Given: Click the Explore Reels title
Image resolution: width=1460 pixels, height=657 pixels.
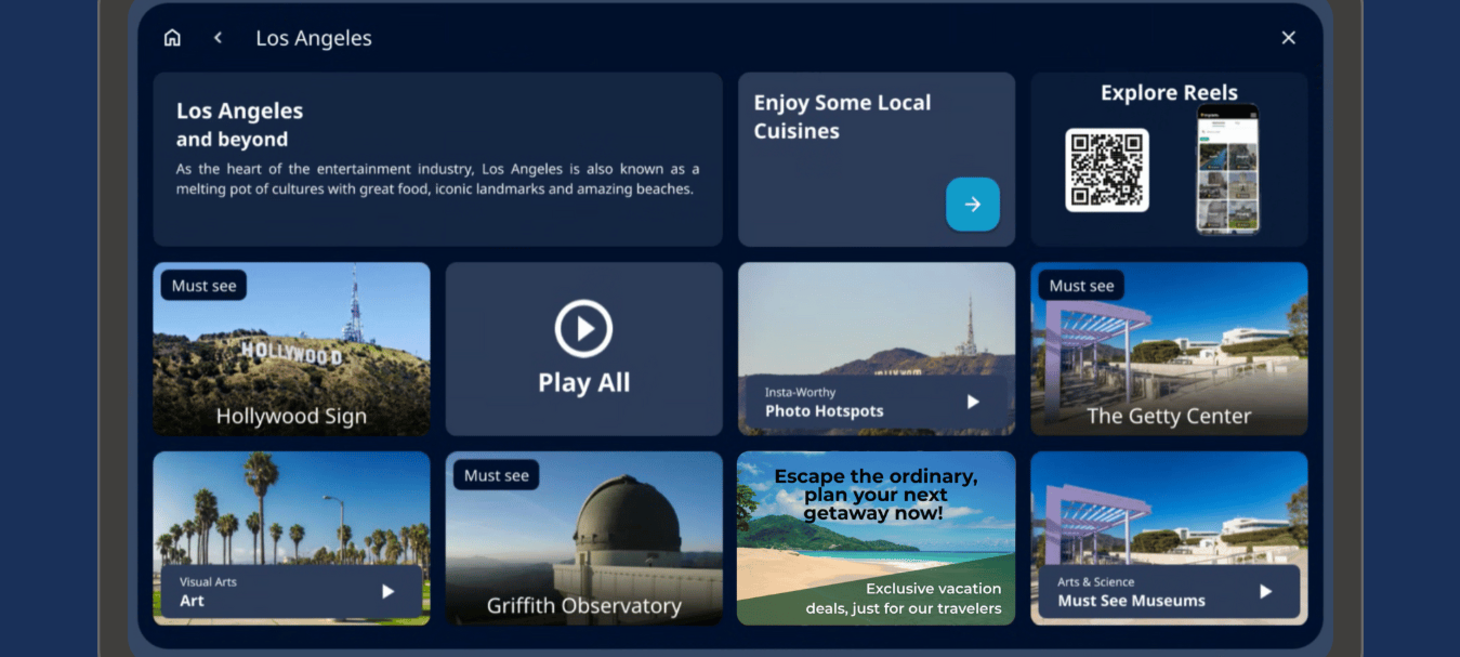Looking at the screenshot, I should tap(1169, 92).
